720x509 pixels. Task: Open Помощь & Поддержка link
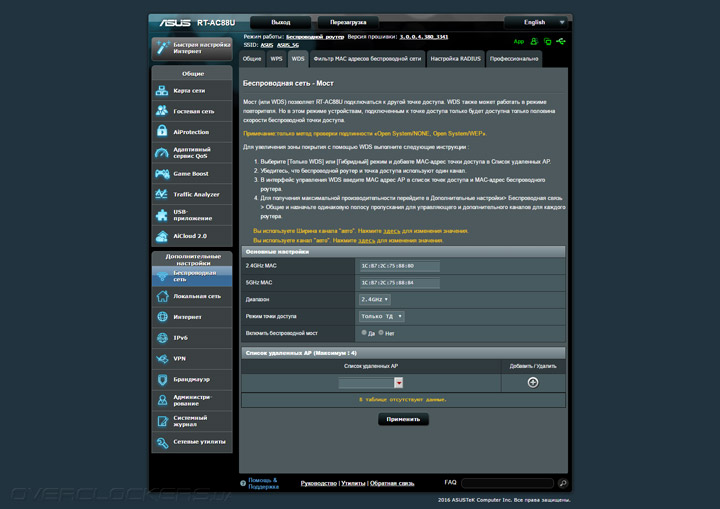tap(263, 483)
